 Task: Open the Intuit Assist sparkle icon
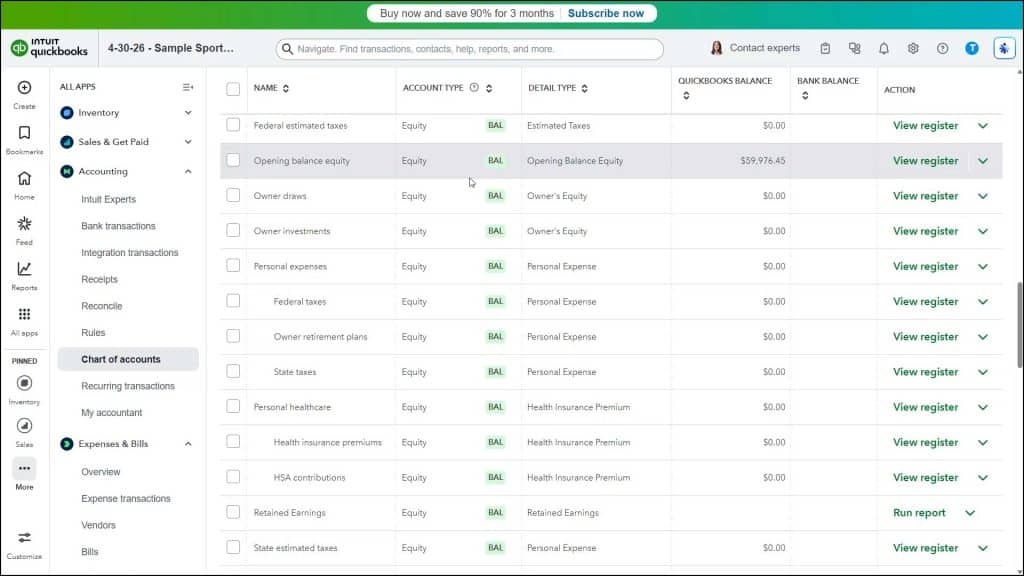[x=1004, y=48]
